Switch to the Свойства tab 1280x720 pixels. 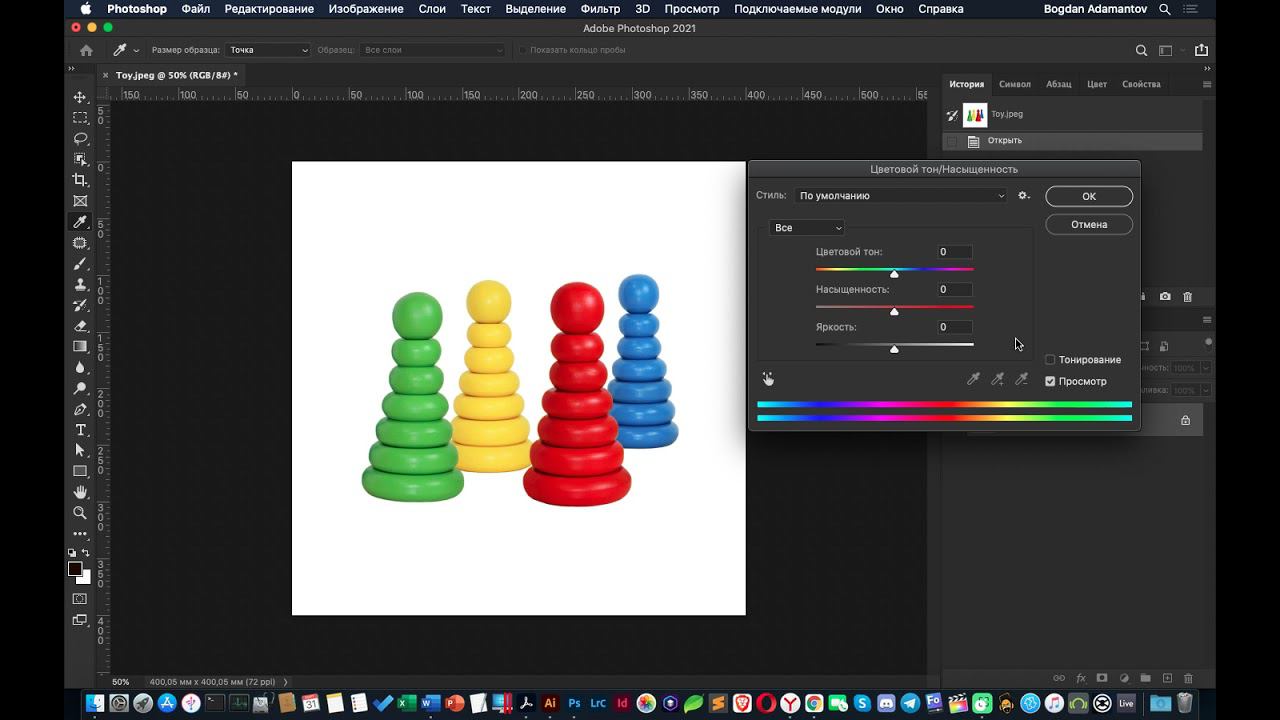(1141, 84)
